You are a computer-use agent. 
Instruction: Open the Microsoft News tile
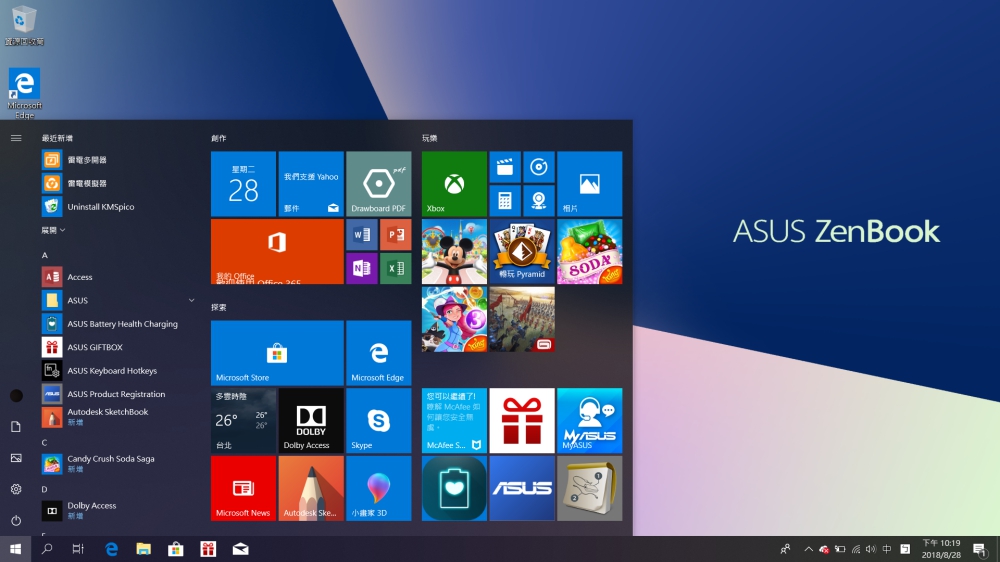244,488
